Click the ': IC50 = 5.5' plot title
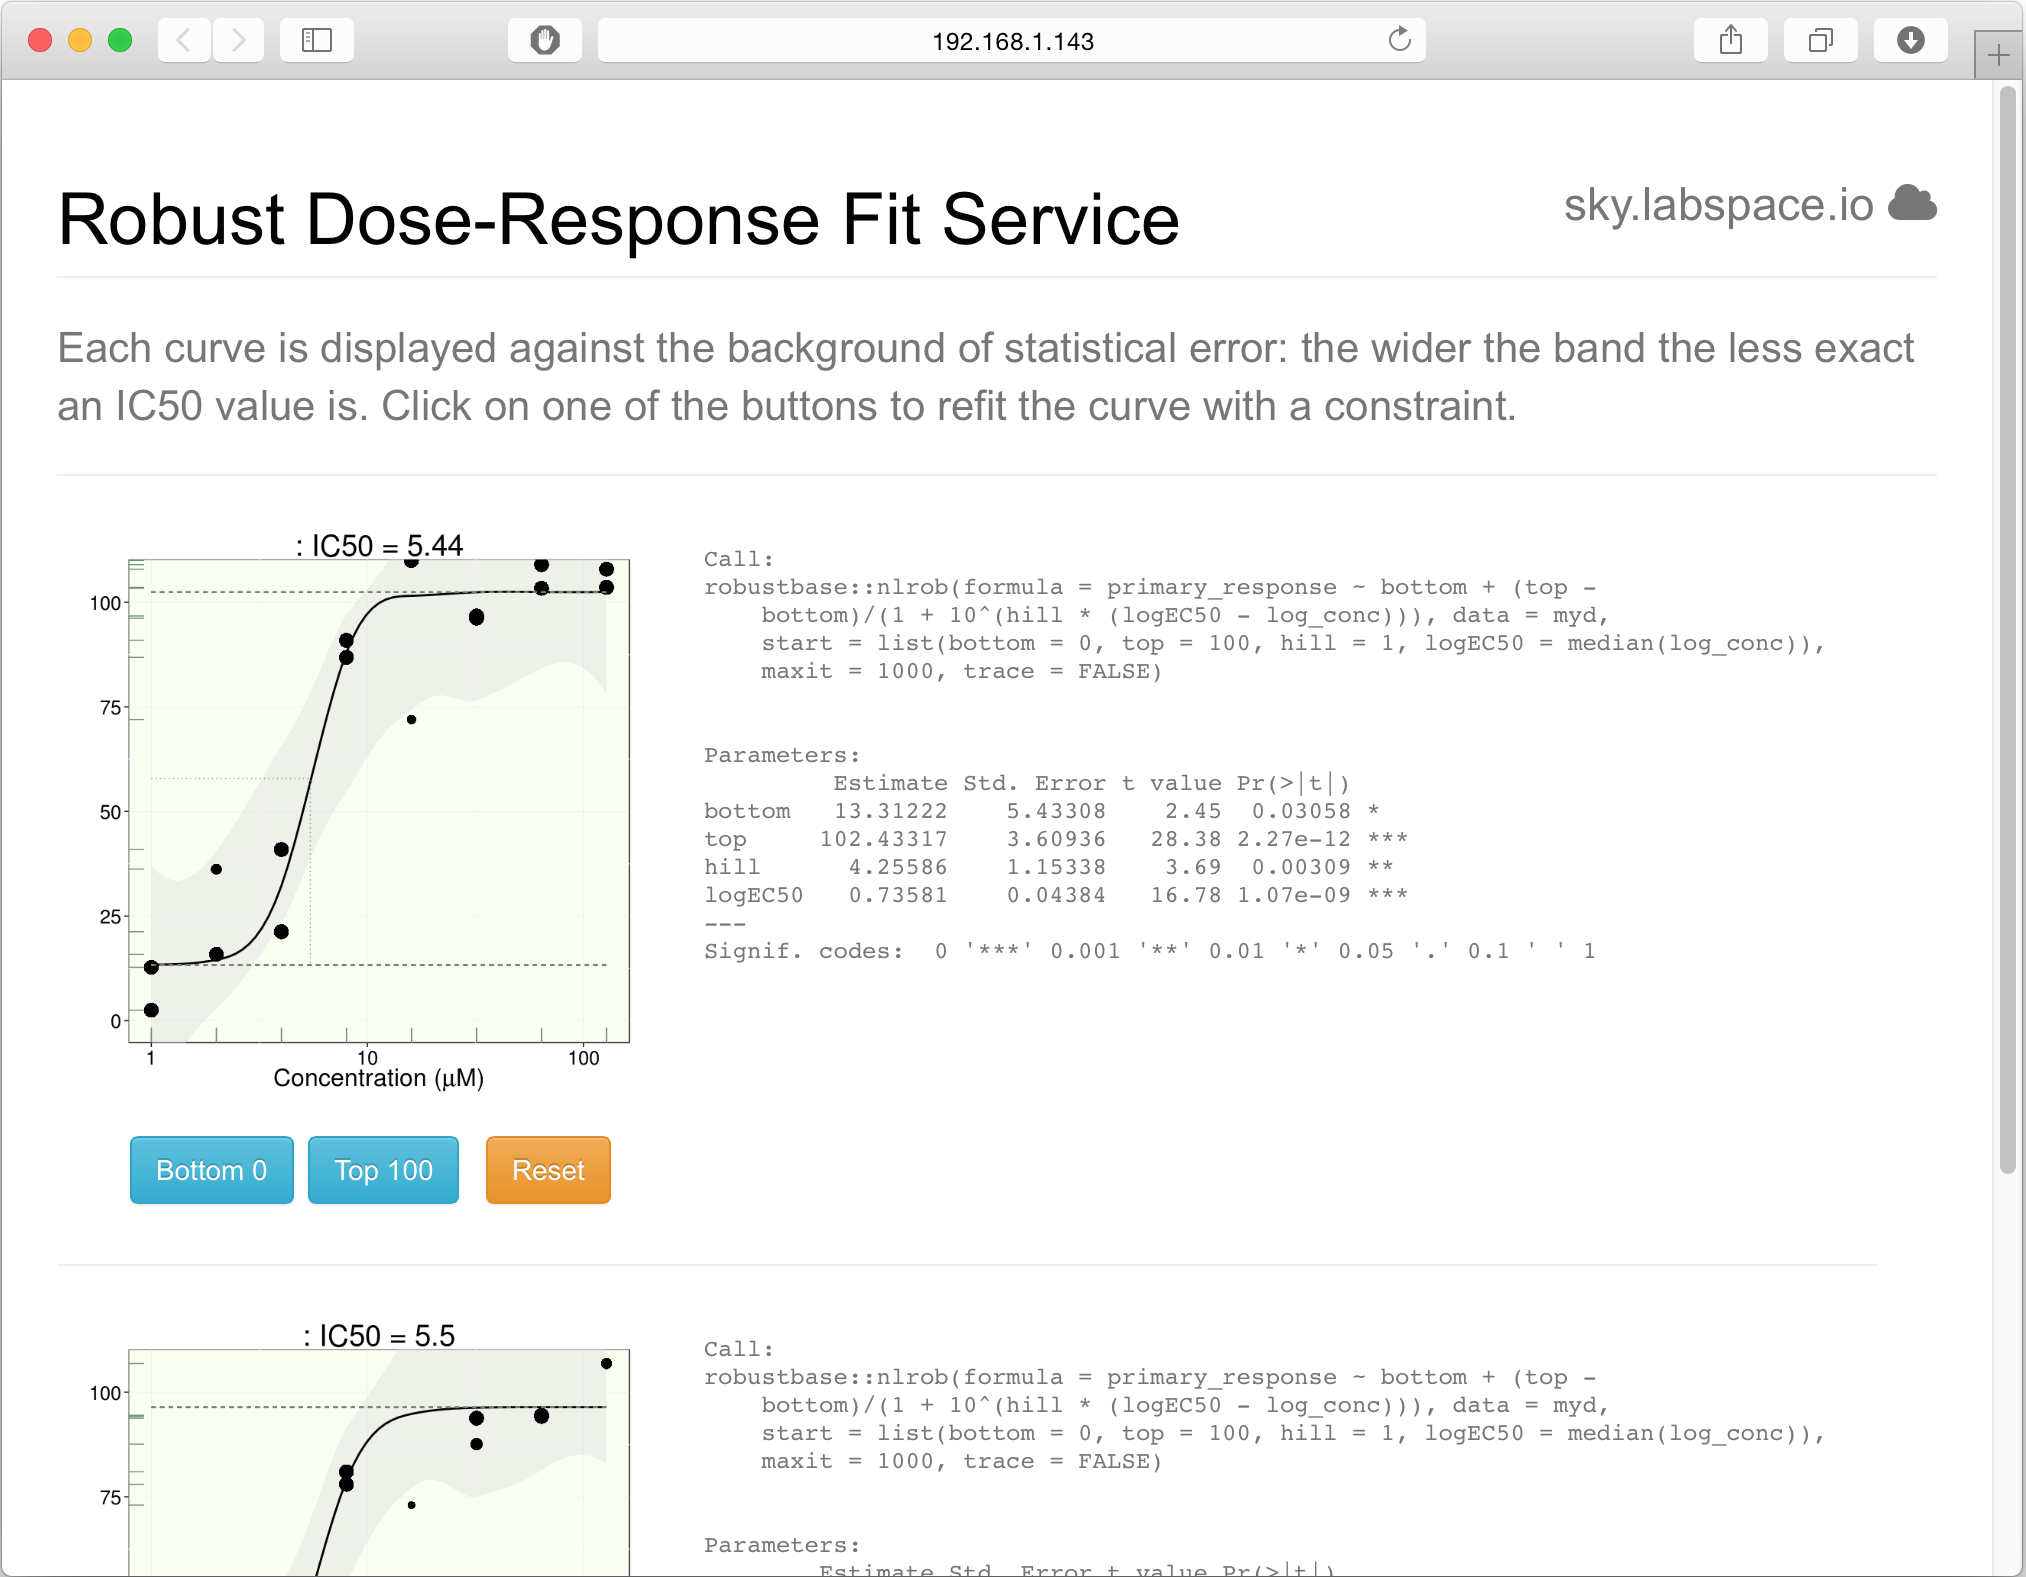Image resolution: width=2026 pixels, height=1577 pixels. tap(379, 1336)
